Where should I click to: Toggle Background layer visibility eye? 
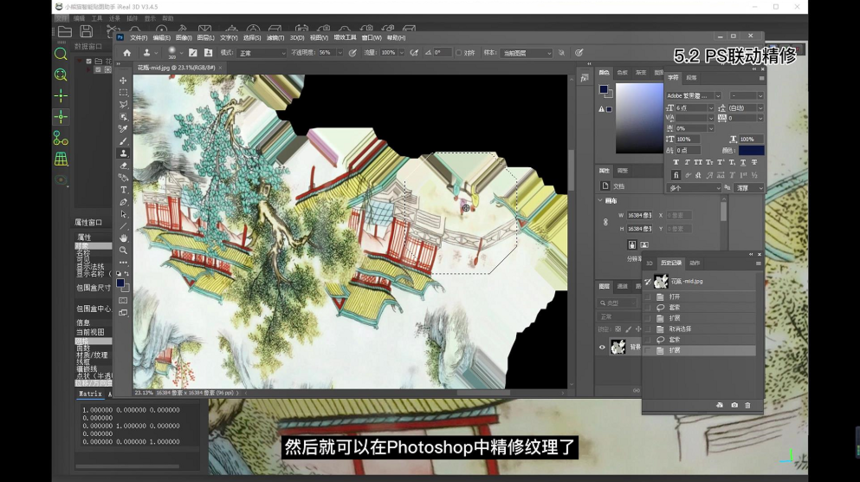(602, 347)
